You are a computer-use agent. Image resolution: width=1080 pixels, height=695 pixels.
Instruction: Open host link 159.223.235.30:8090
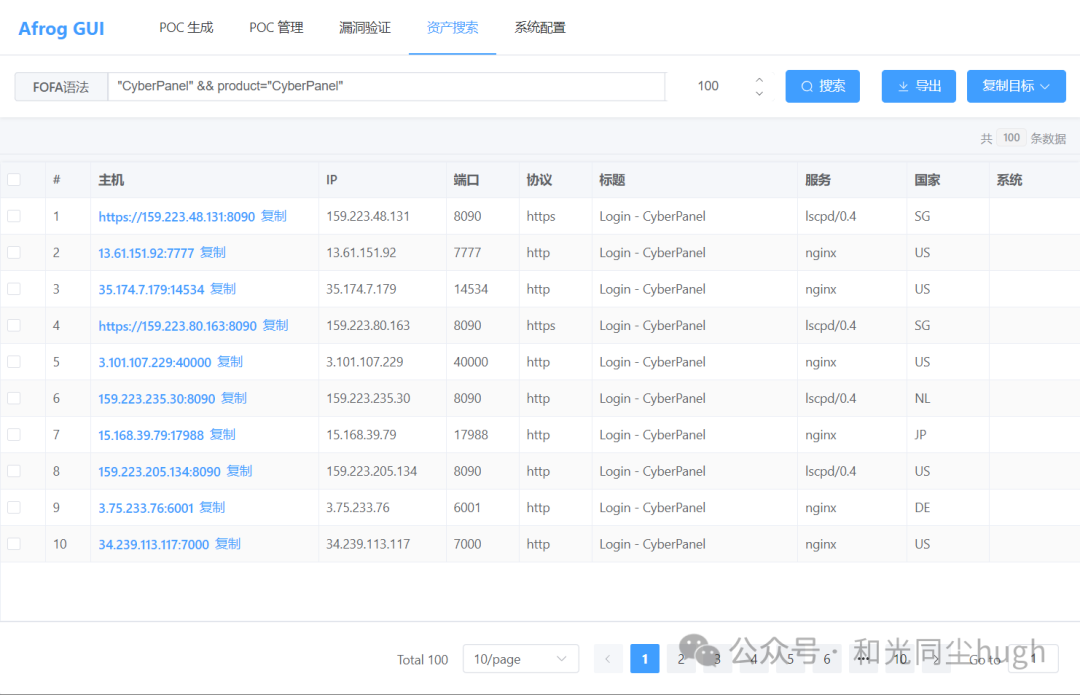click(x=156, y=399)
